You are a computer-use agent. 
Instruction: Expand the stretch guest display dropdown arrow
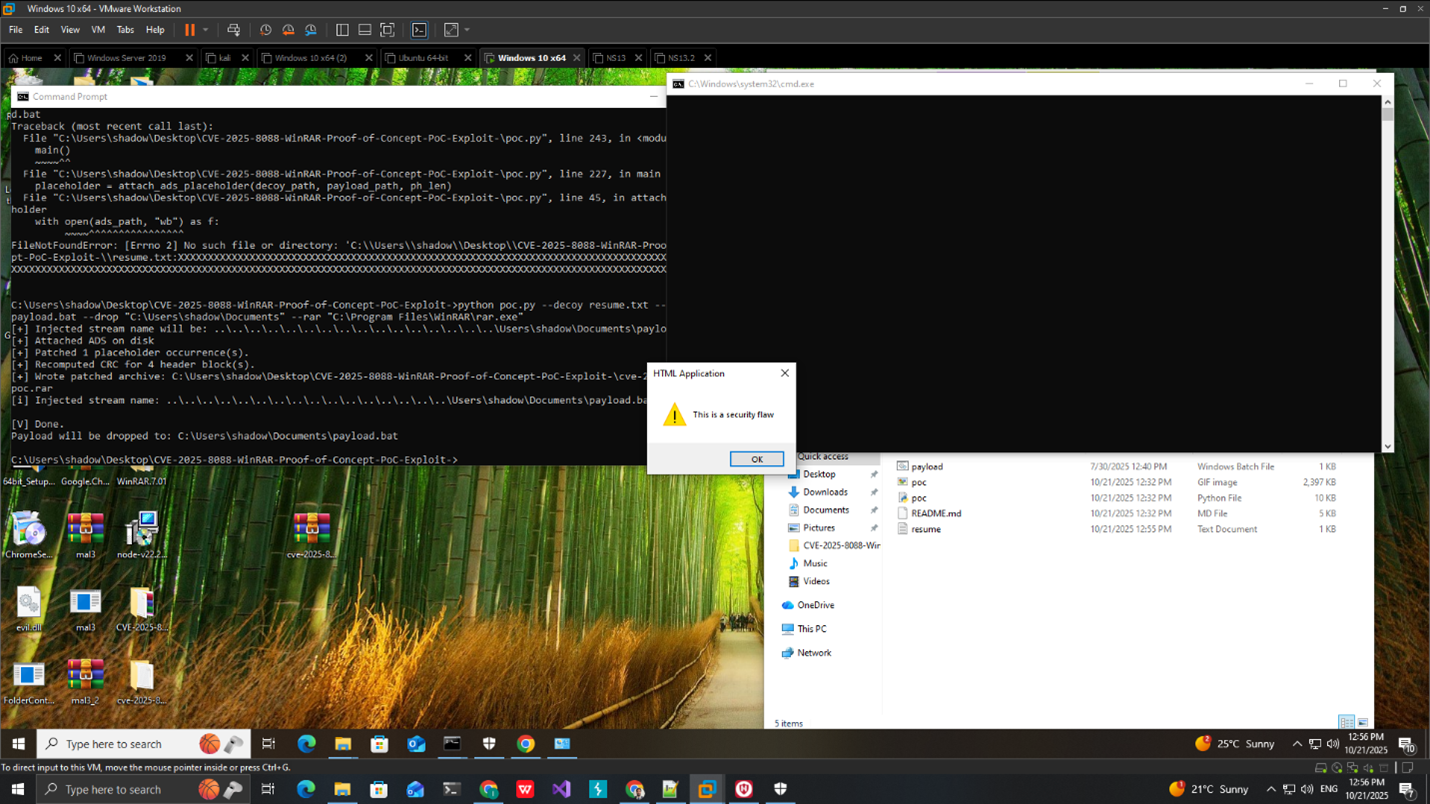pyautogui.click(x=467, y=30)
